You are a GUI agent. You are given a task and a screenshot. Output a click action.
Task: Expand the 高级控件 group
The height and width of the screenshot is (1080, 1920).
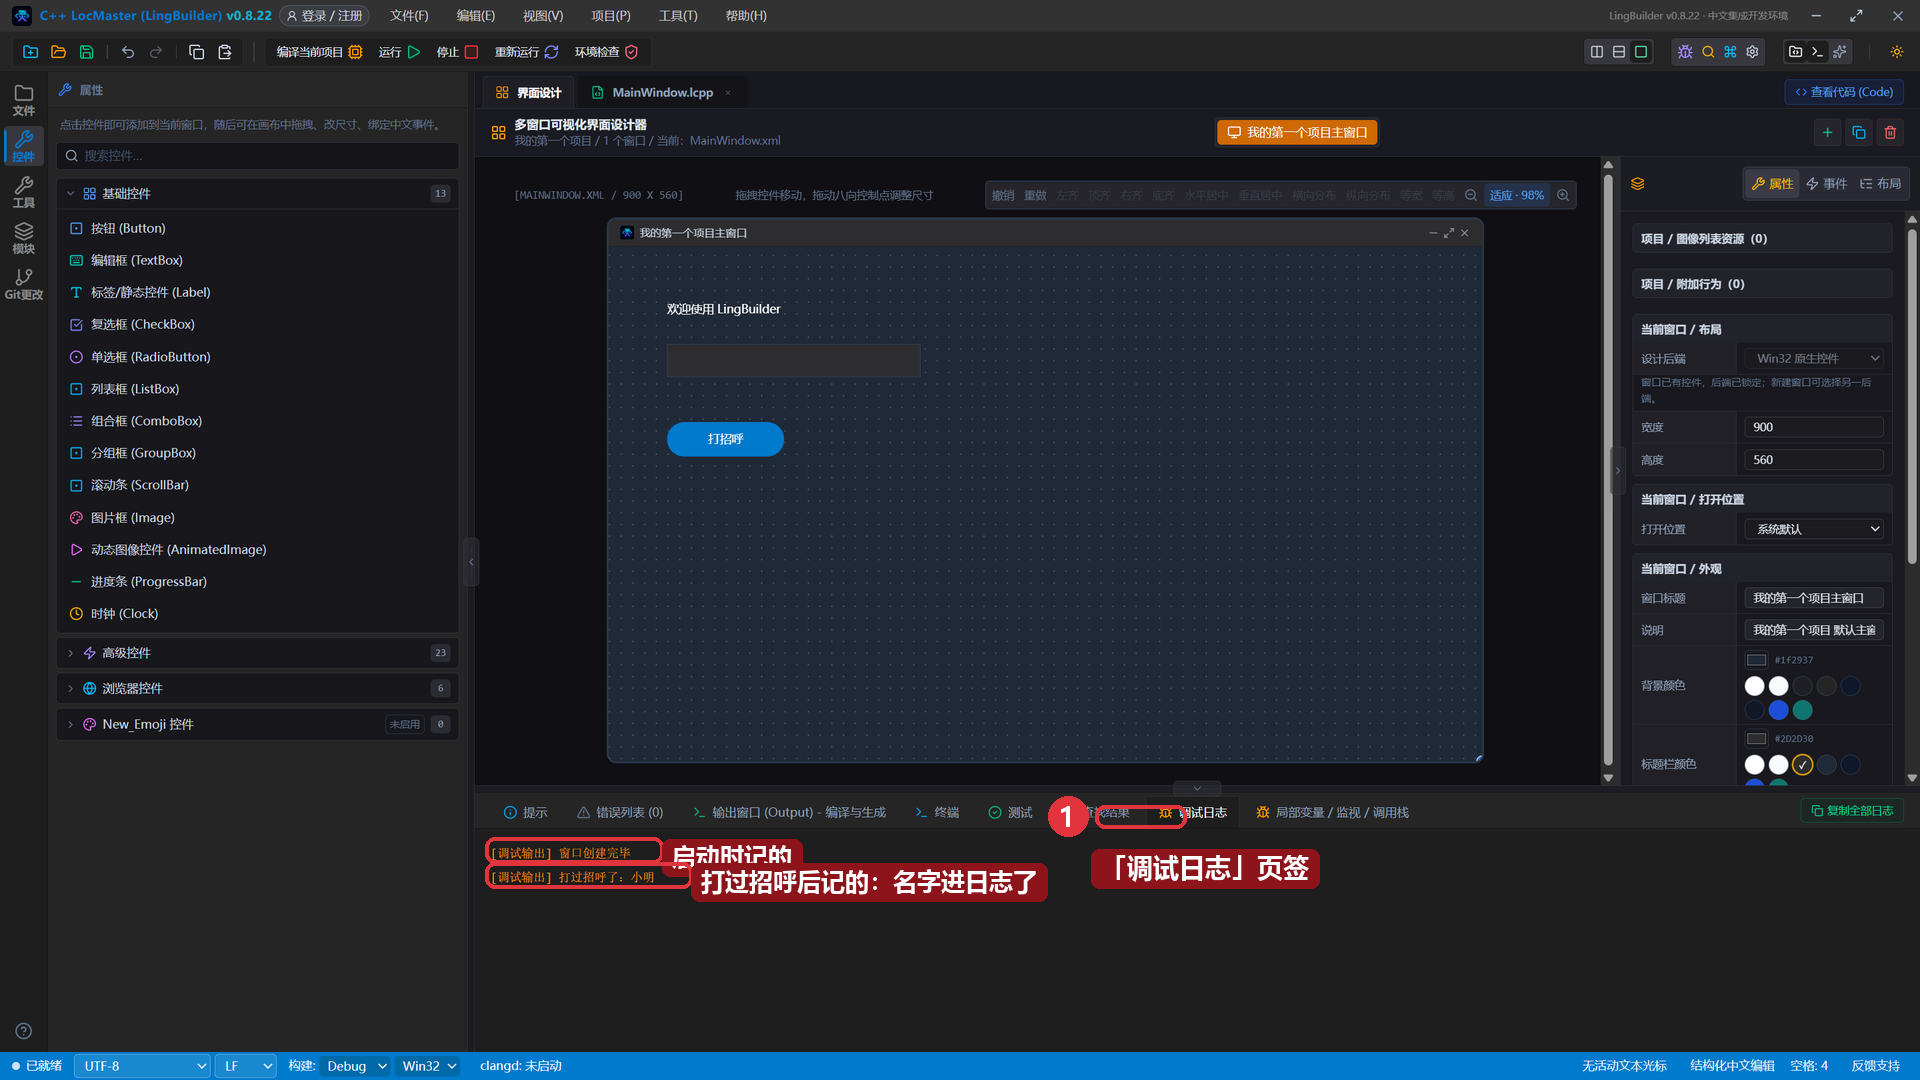pos(258,653)
